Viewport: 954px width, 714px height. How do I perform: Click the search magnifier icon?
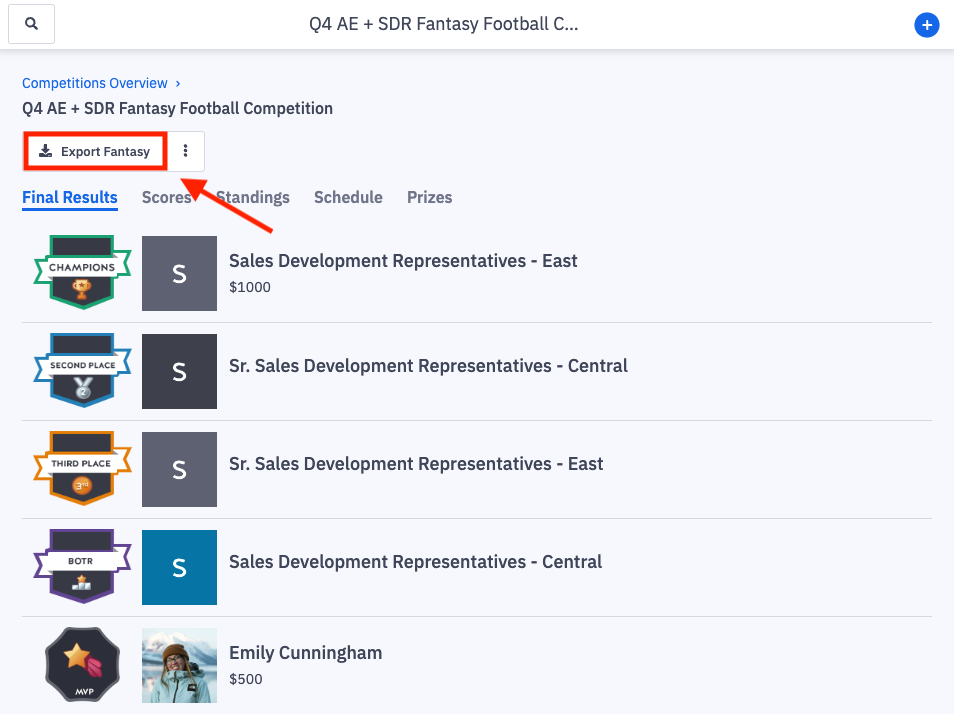tap(32, 24)
